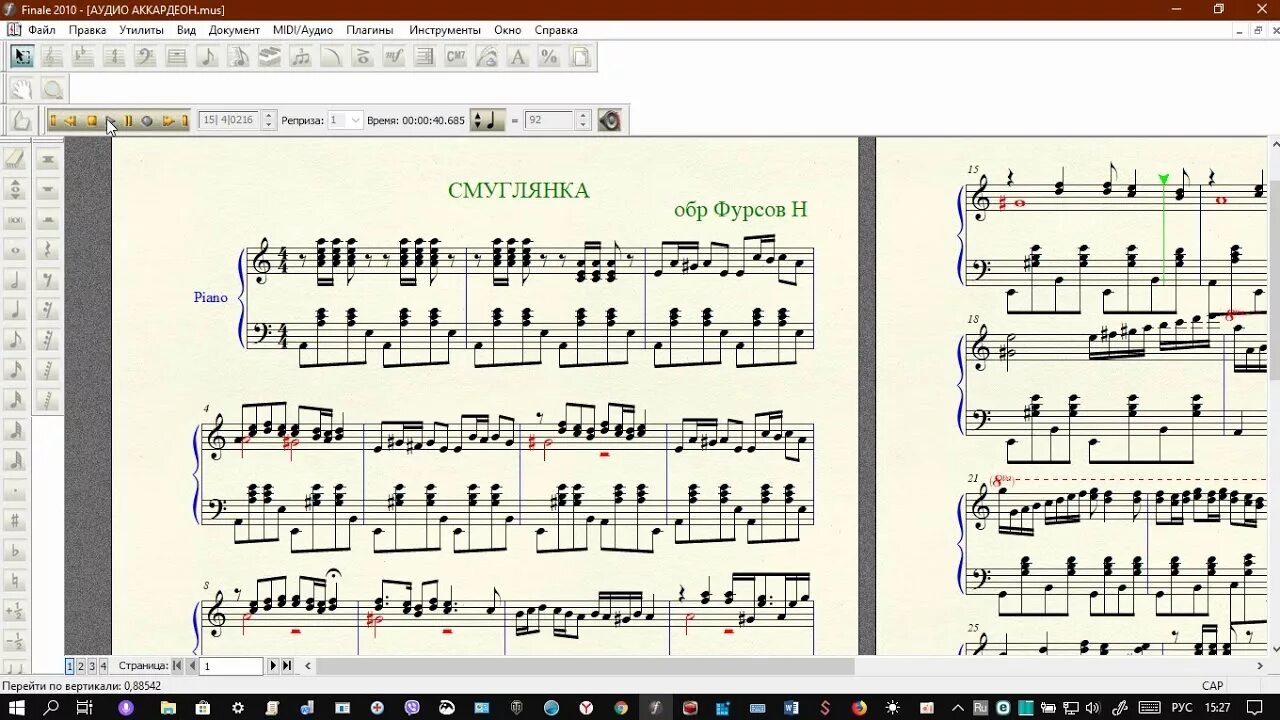Click the page number field
The width and height of the screenshot is (1280, 720).
(232, 666)
